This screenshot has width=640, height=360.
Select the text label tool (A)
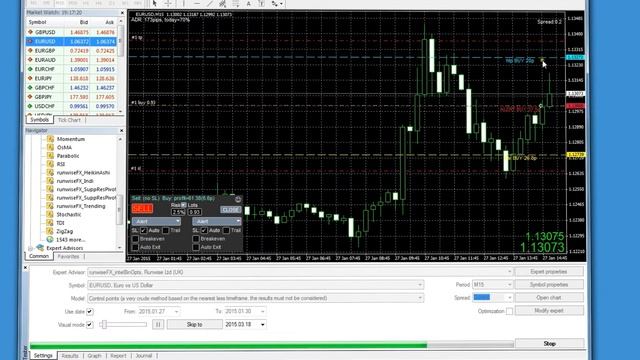pyautogui.click(x=249, y=3)
